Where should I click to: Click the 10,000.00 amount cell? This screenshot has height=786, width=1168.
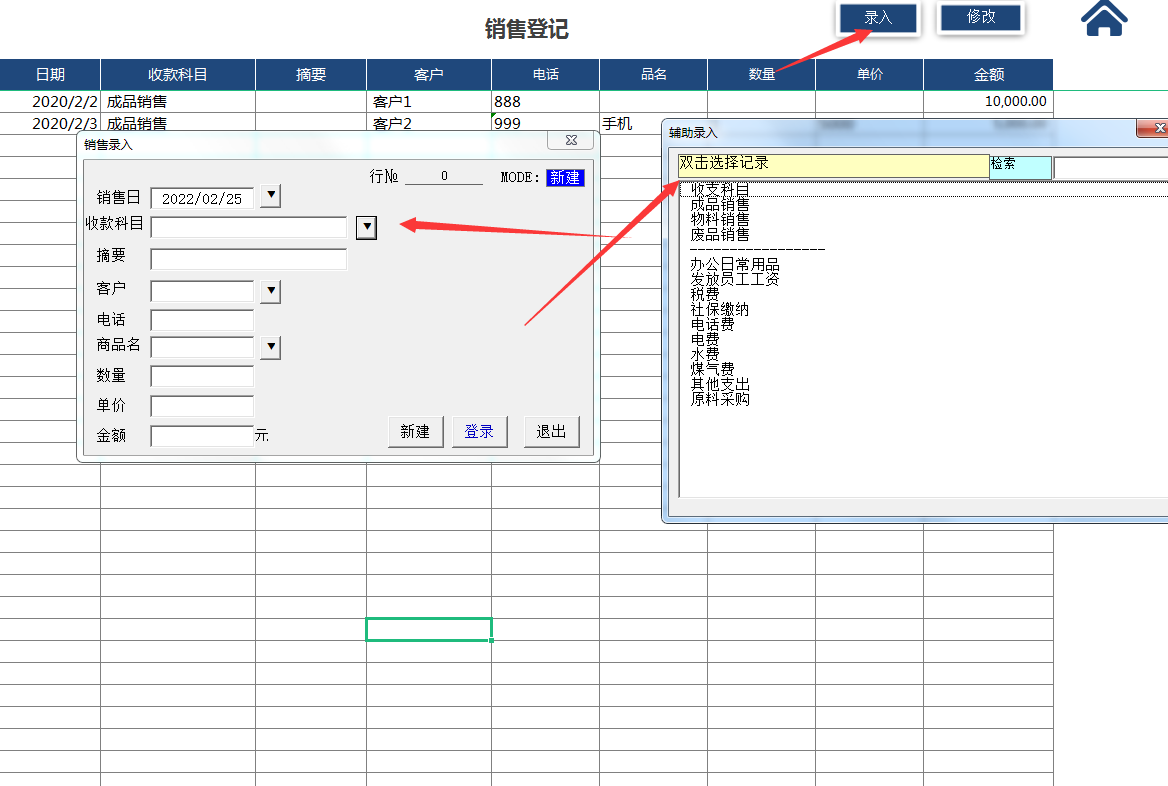point(988,101)
